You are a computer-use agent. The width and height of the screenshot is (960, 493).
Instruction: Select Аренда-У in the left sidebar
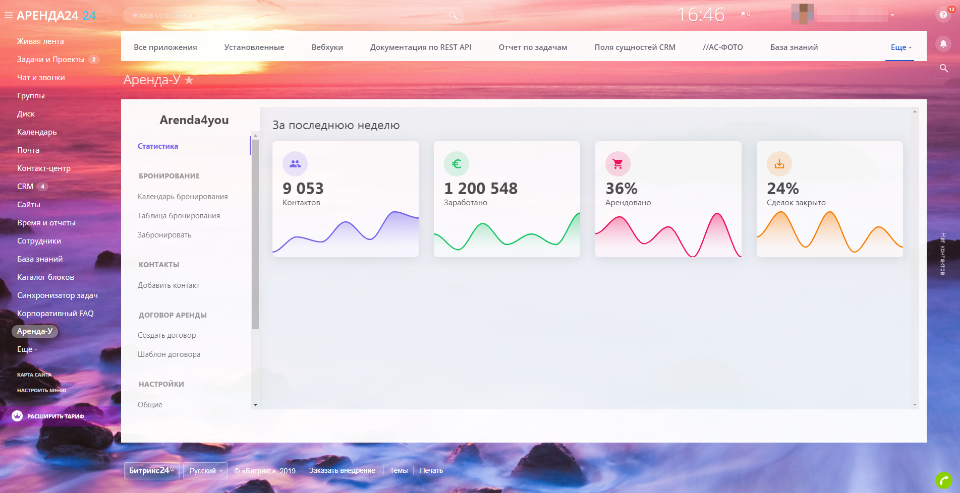[35, 331]
